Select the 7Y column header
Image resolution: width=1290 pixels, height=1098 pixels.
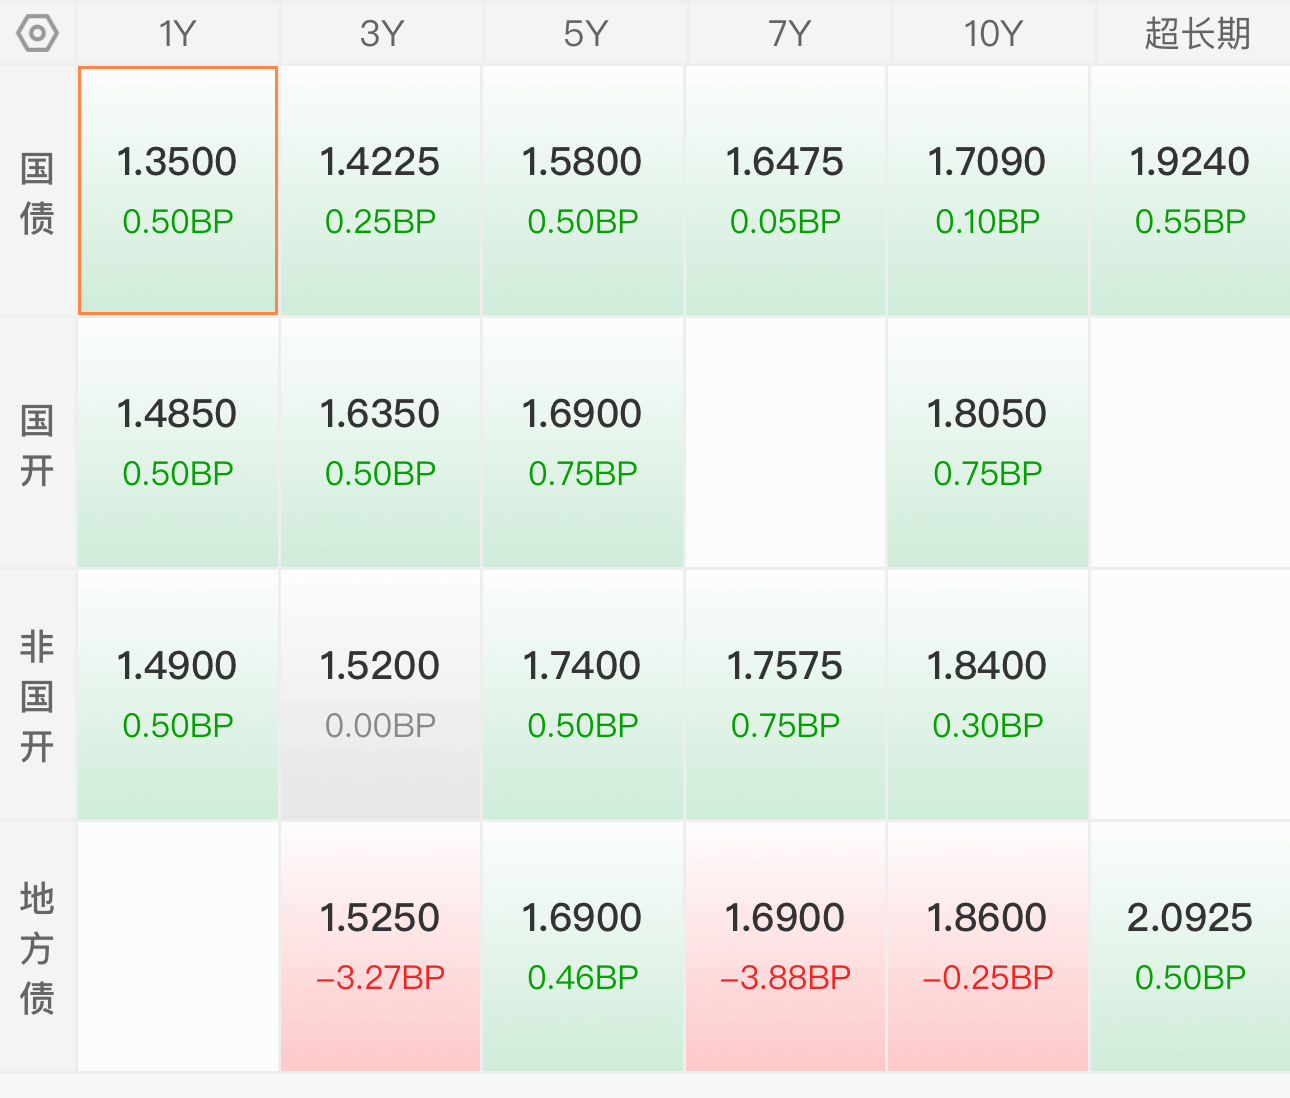coord(790,34)
